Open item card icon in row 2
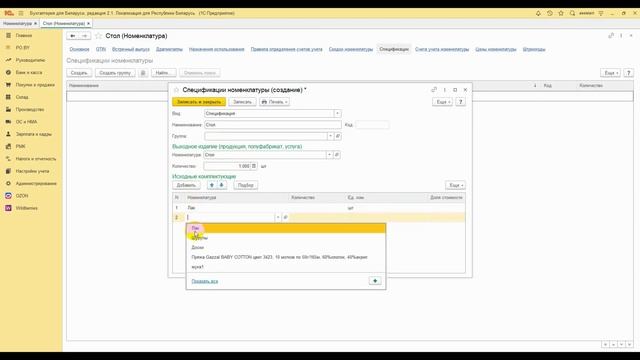Viewport: 640px width, 360px height. tap(285, 218)
